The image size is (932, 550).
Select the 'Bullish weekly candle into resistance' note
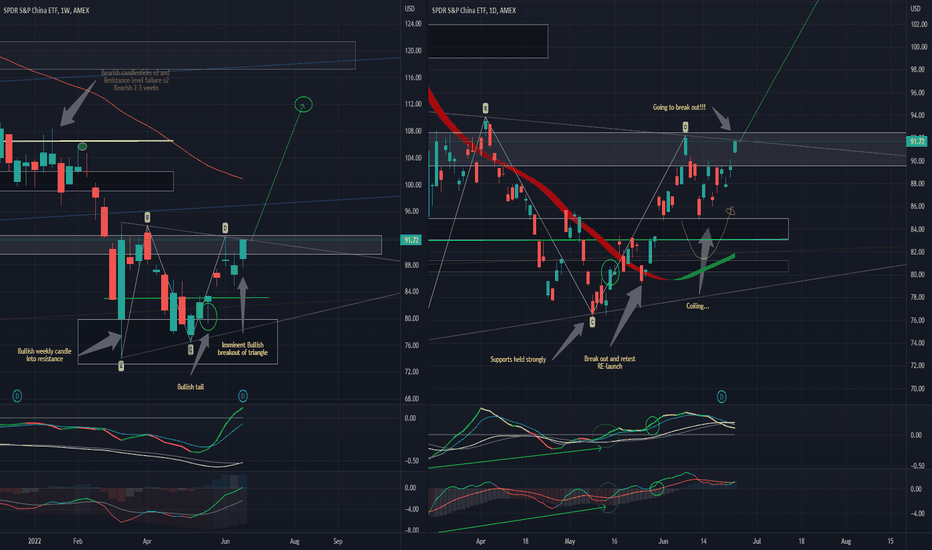click(45, 355)
